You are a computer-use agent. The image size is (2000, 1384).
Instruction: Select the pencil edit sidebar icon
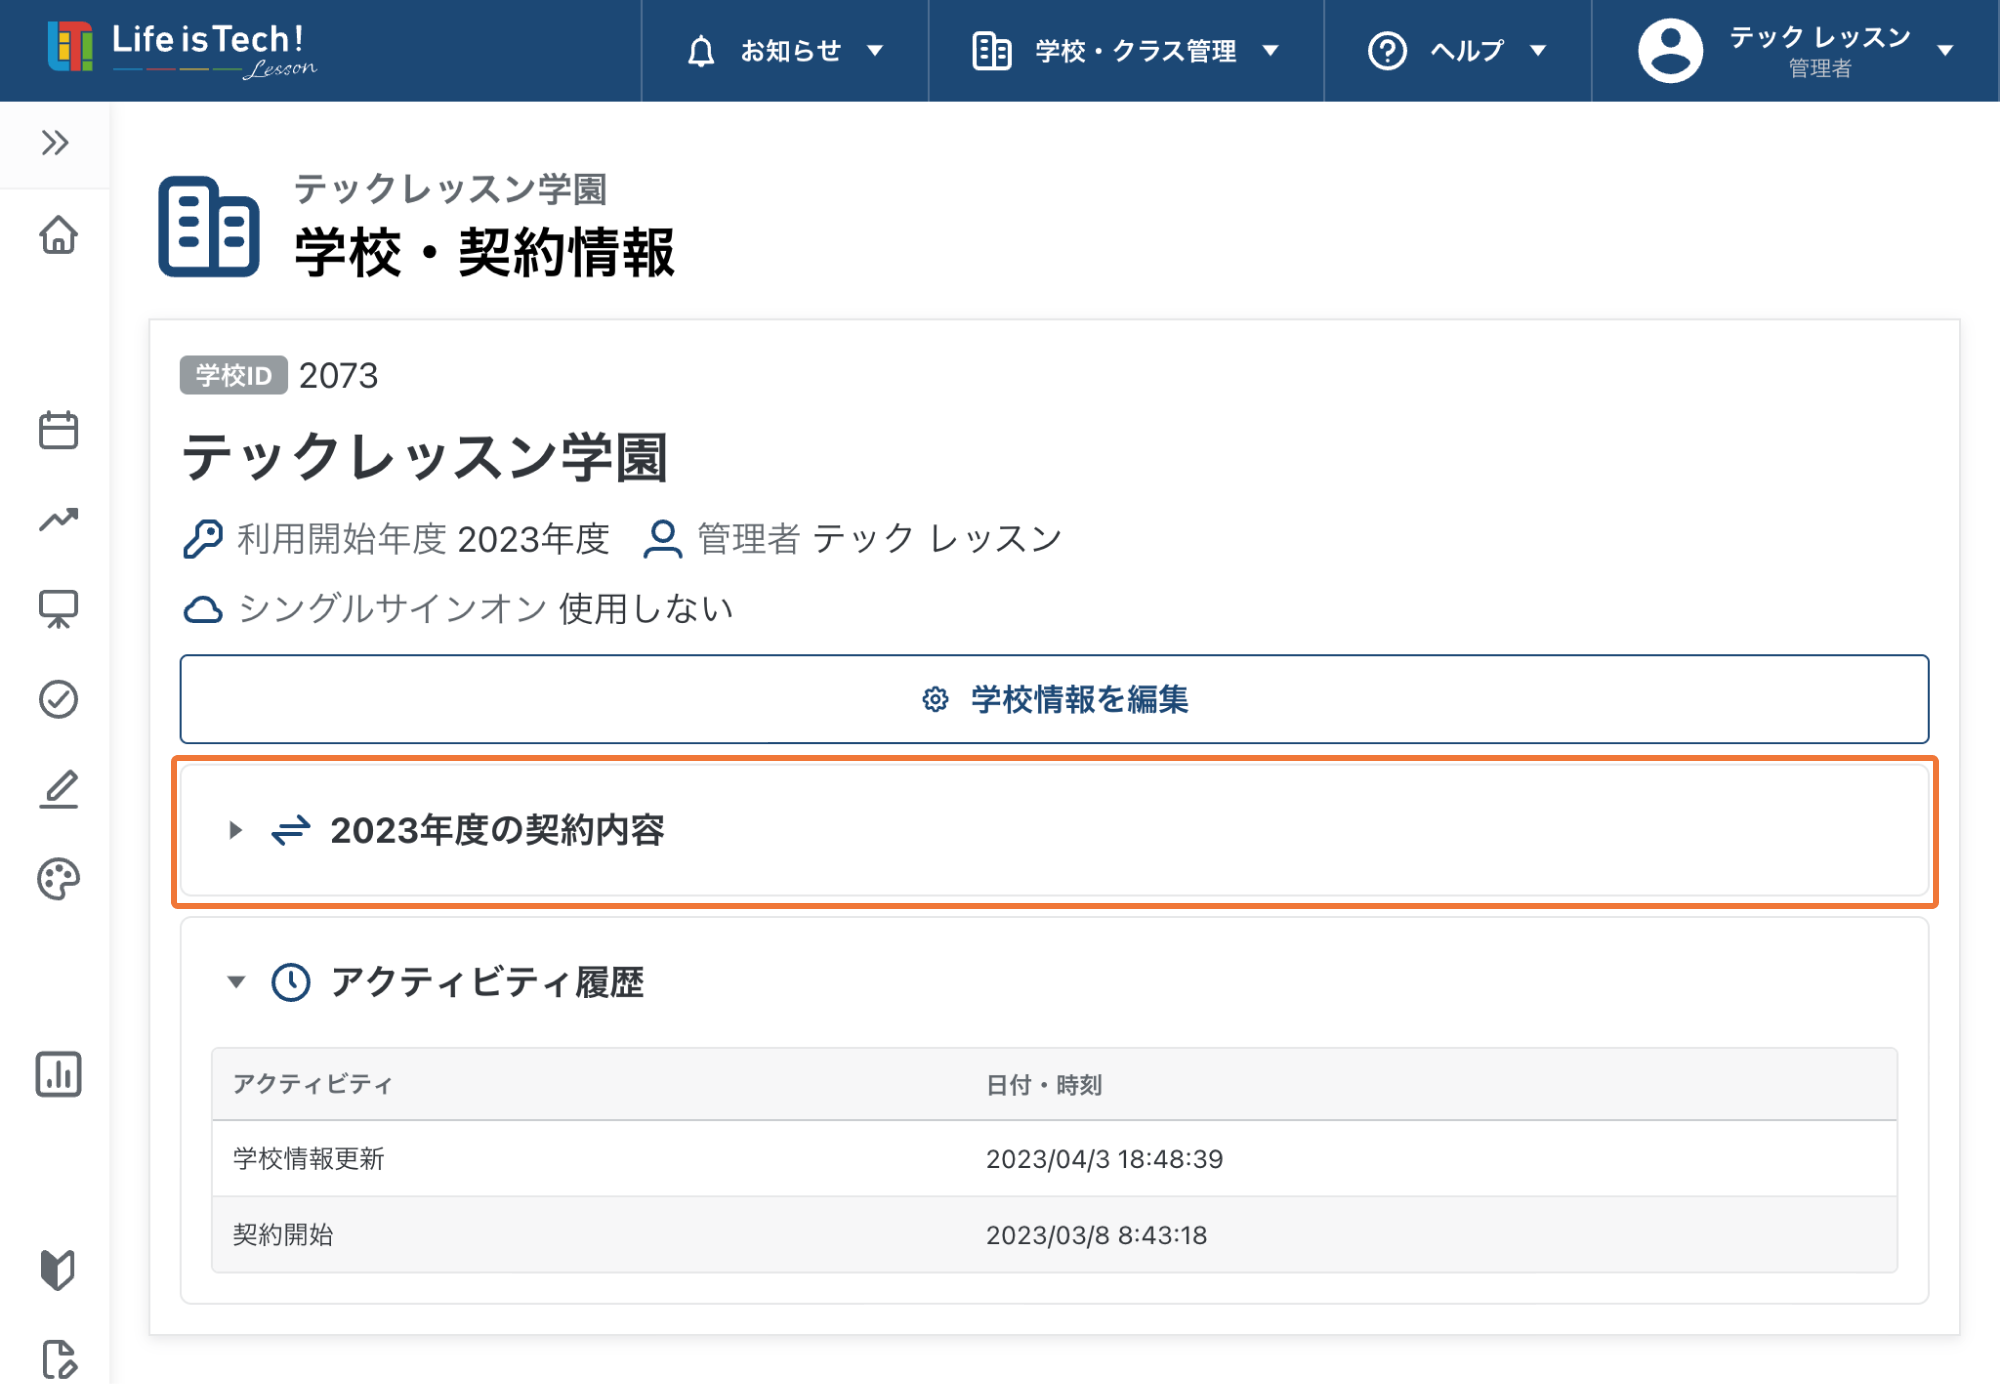click(x=58, y=789)
